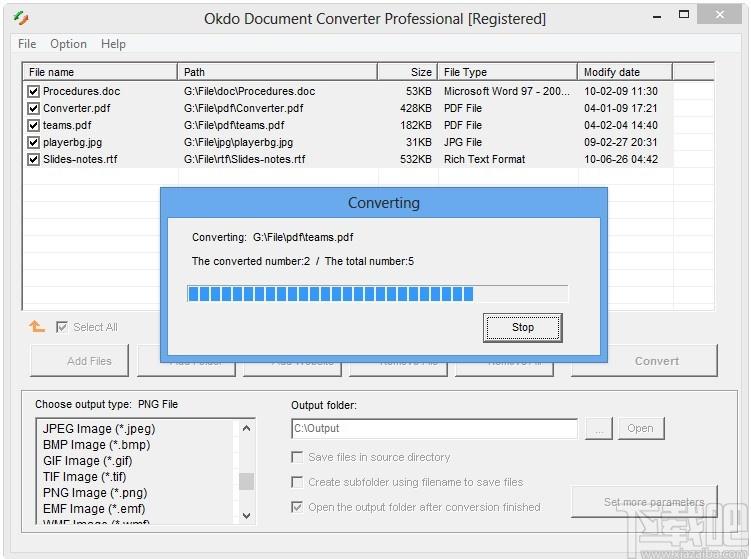Click the Rich Text Format type cell
This screenshot has height=559, width=751.
click(484, 160)
